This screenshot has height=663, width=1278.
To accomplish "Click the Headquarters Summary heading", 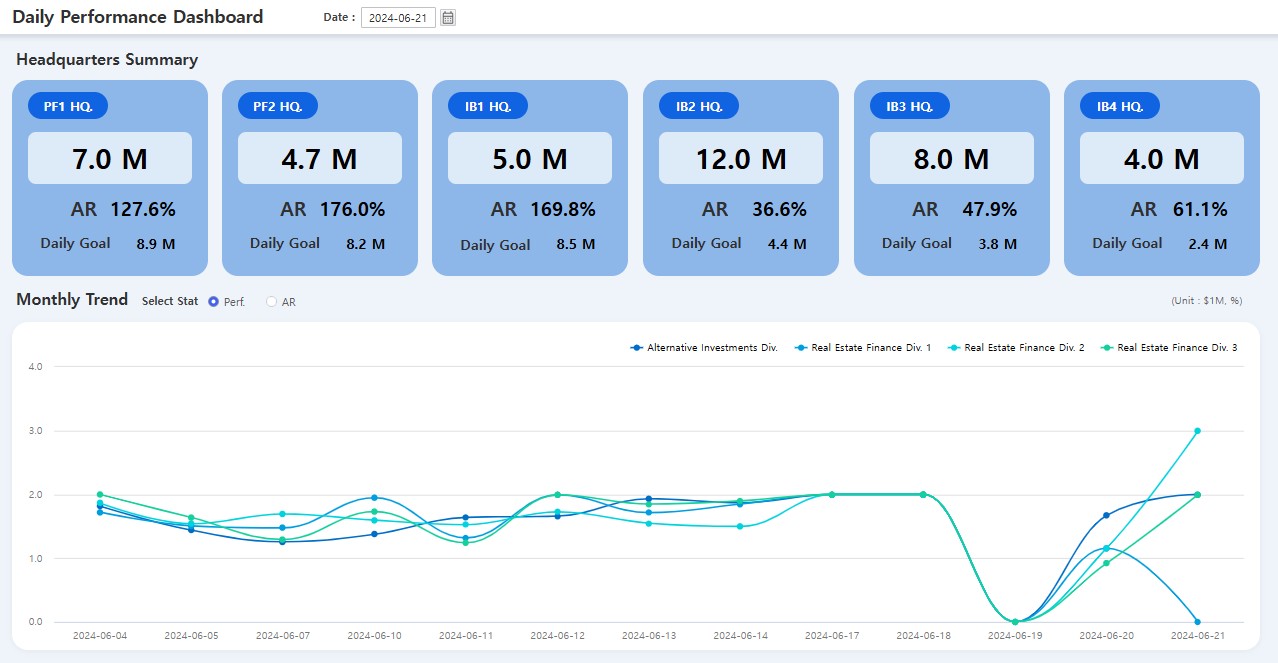I will [107, 60].
